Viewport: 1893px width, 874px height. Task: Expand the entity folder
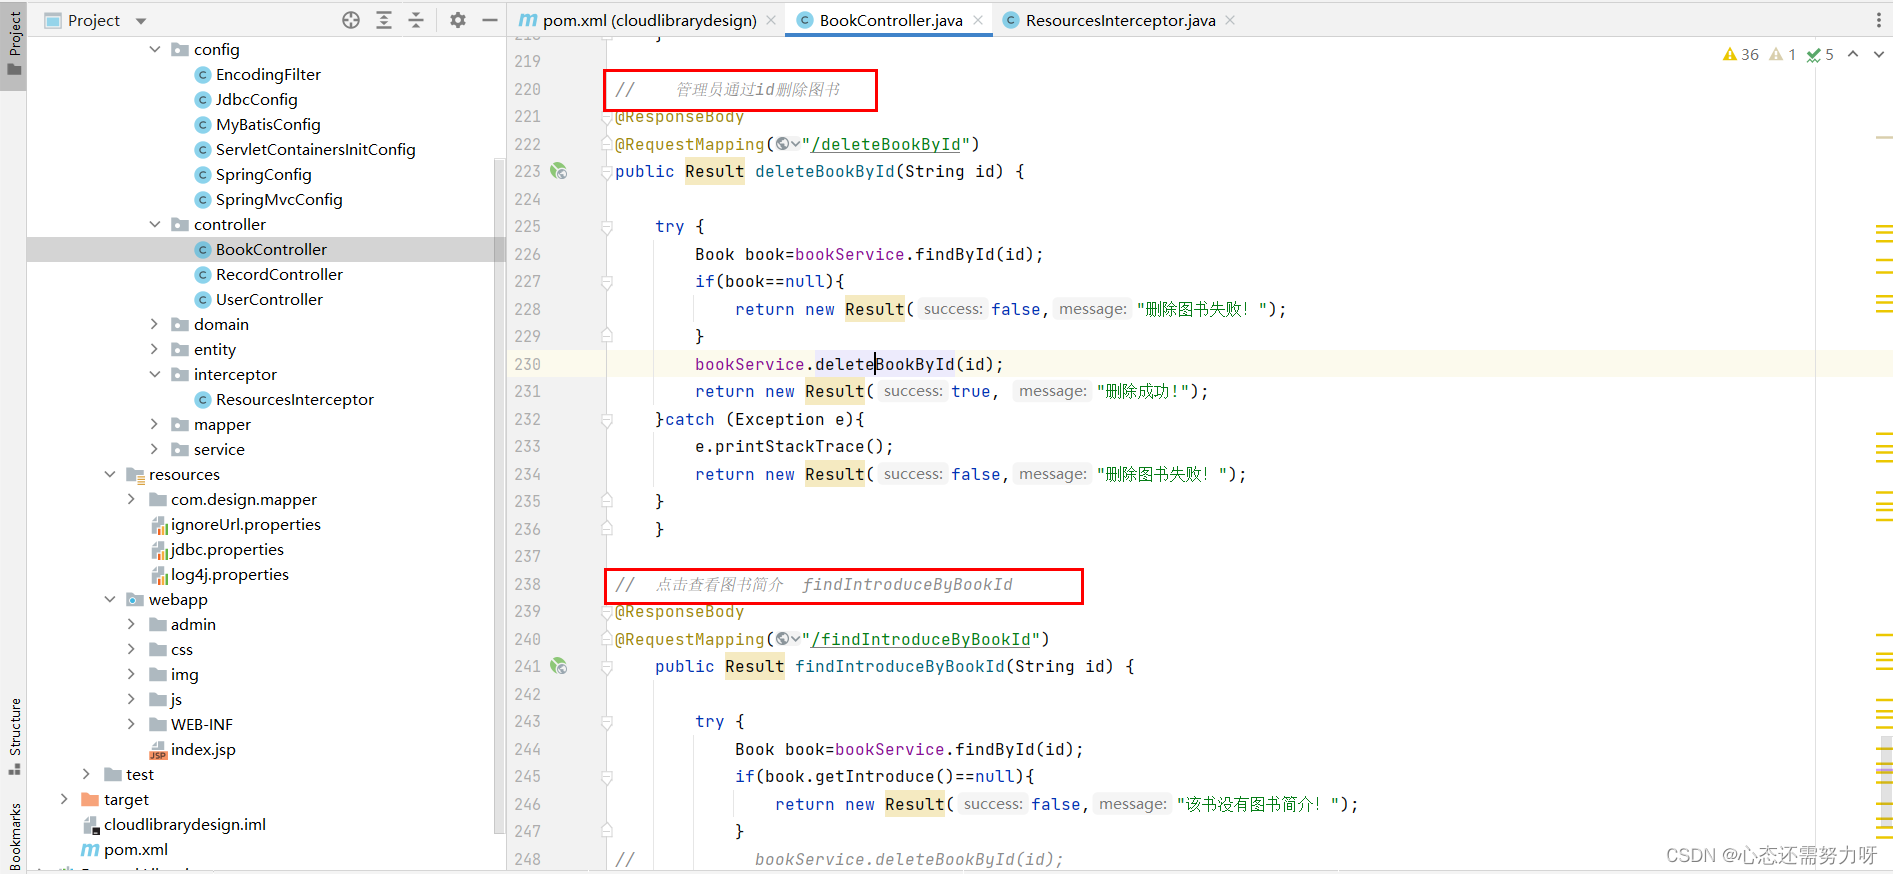point(154,349)
